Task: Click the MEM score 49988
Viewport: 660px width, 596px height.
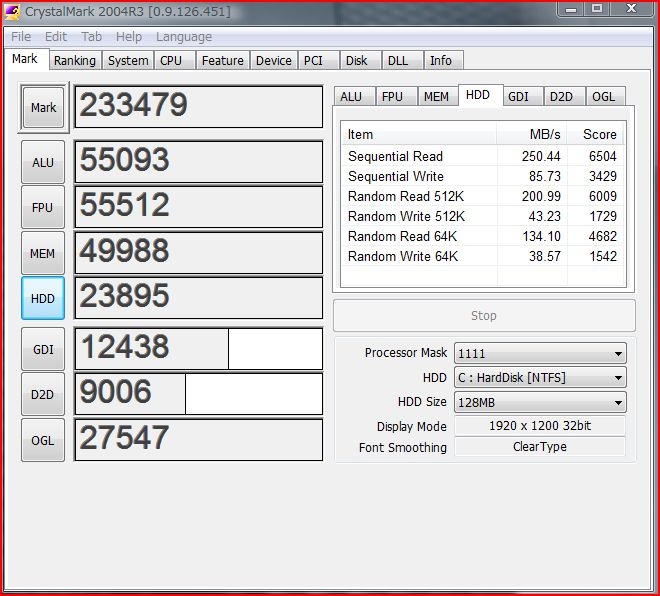Action: (x=199, y=253)
